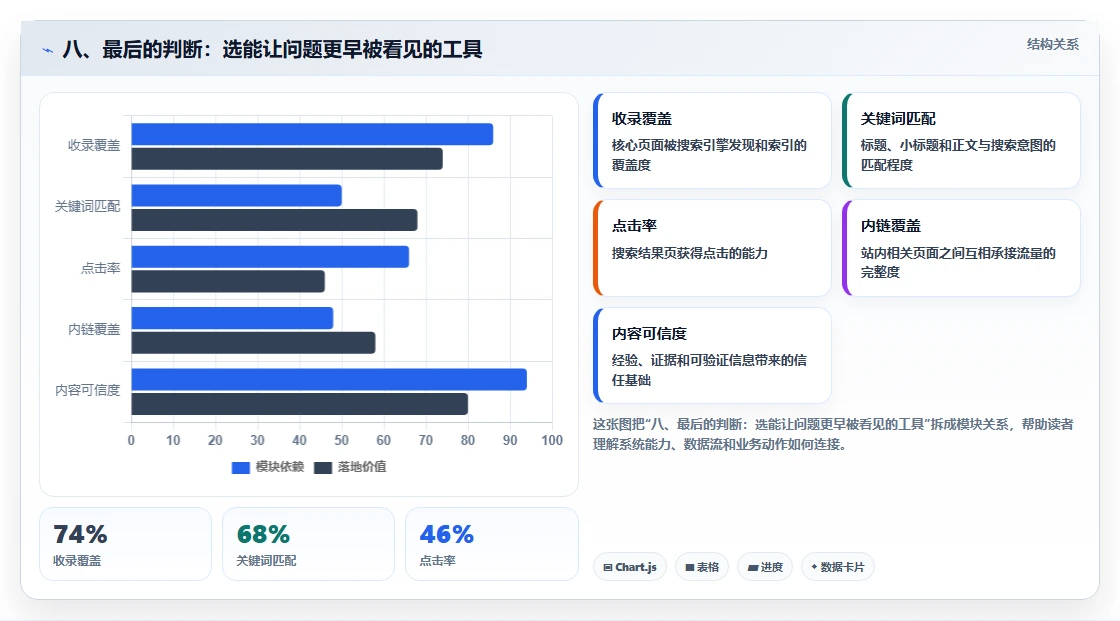Select the 数据卡片 tag chip

(x=838, y=567)
